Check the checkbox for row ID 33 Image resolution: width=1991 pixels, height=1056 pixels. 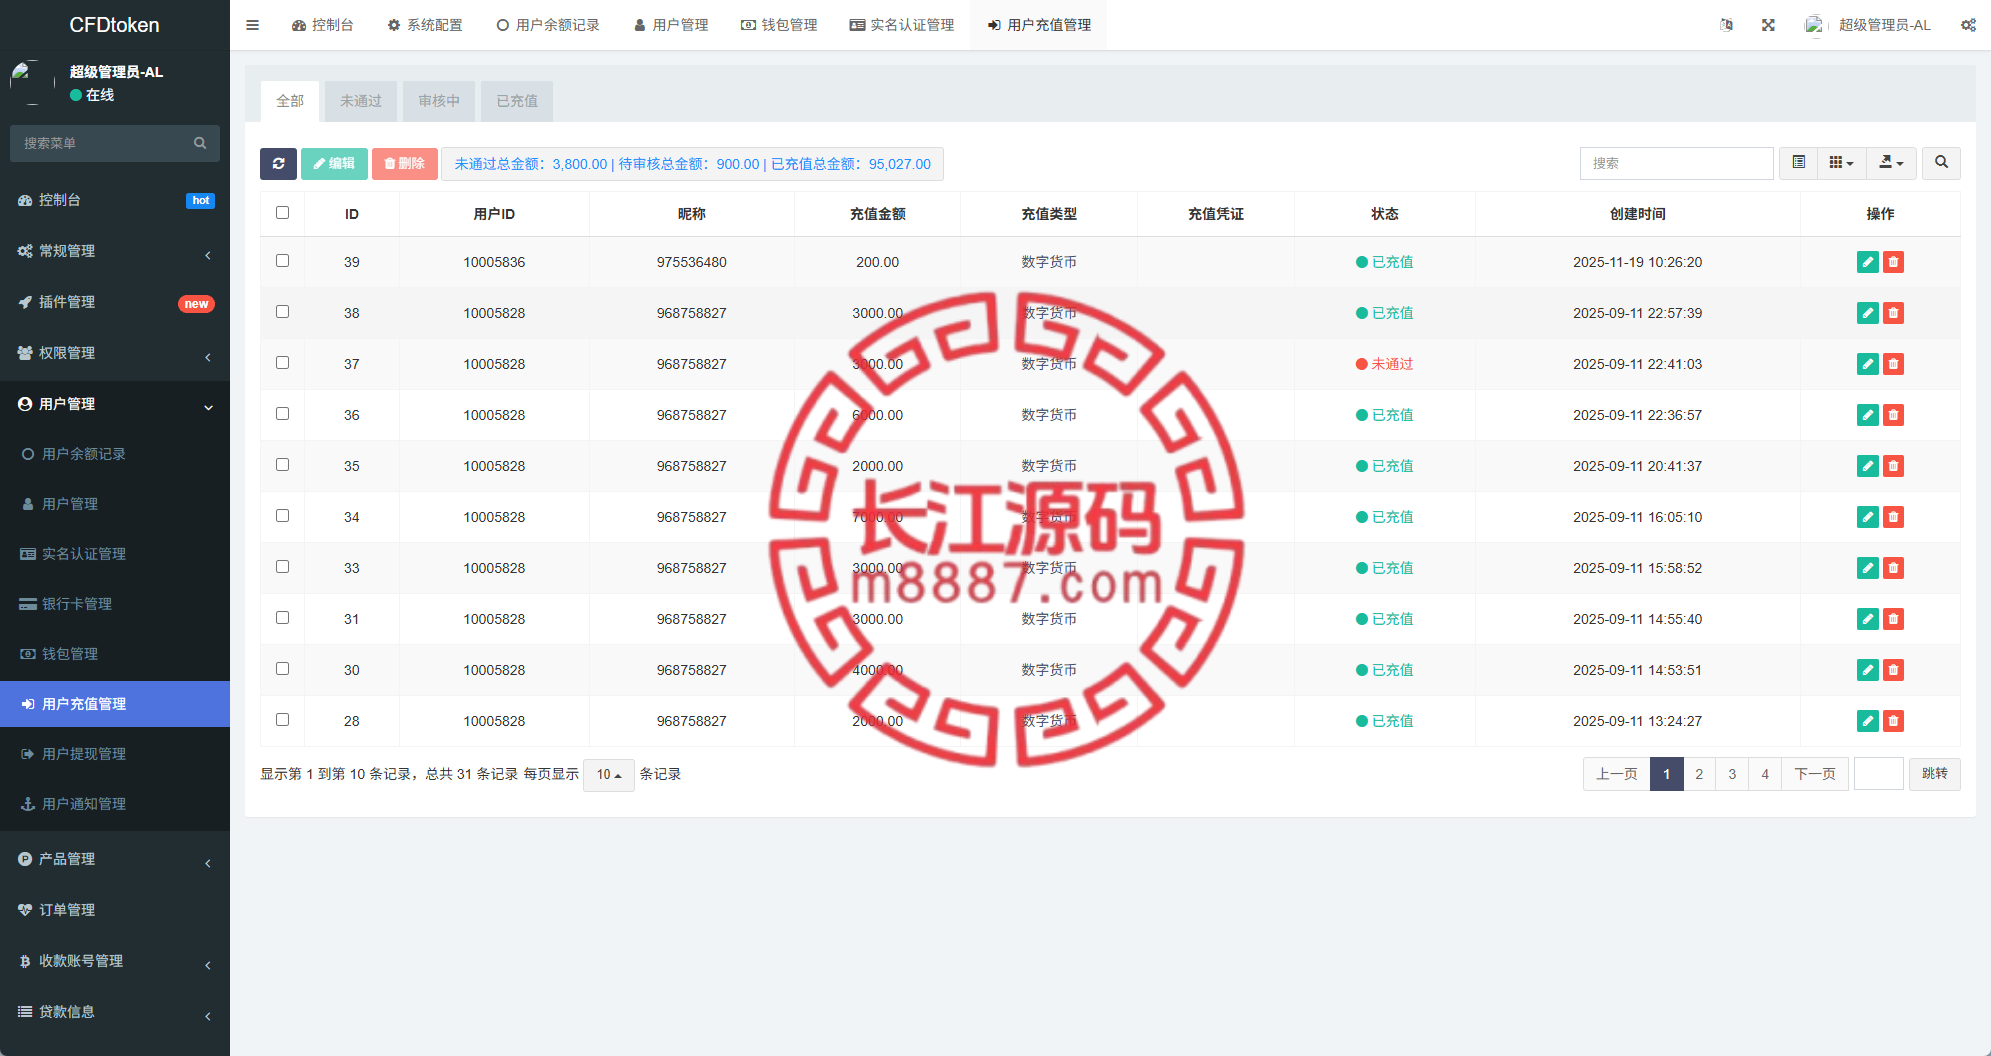pos(282,566)
